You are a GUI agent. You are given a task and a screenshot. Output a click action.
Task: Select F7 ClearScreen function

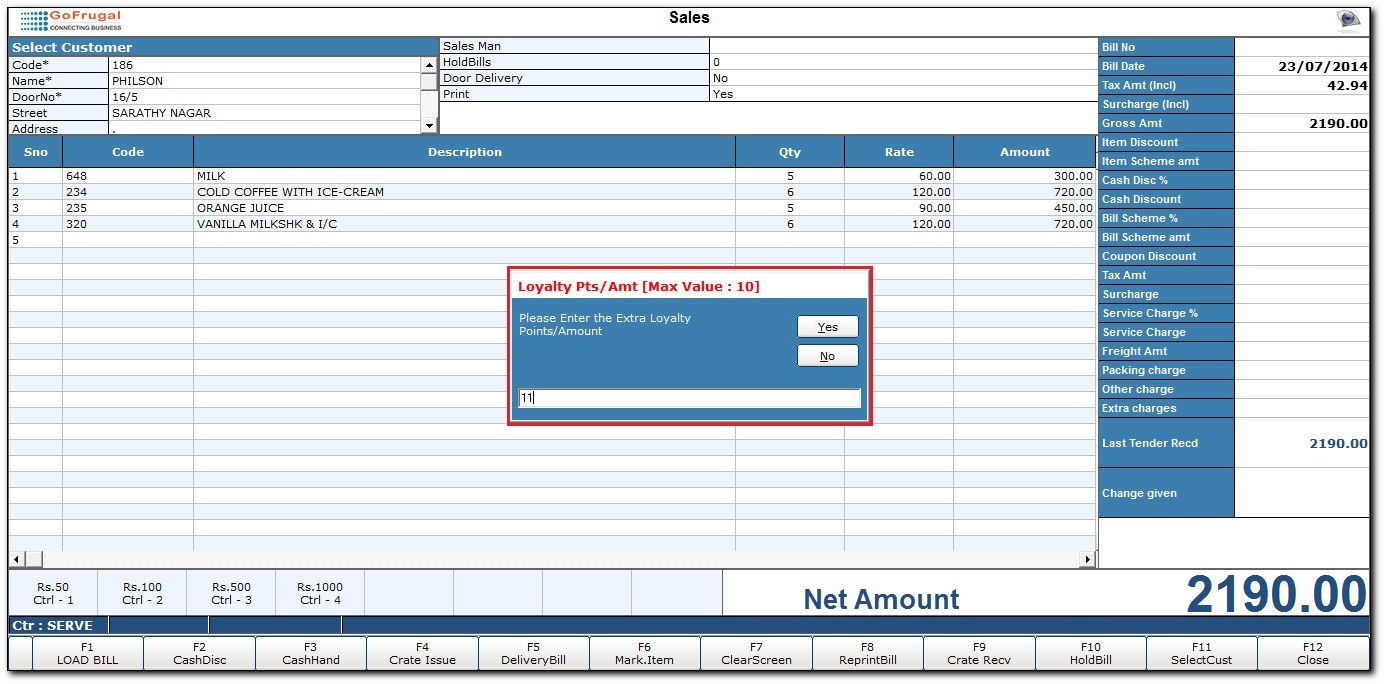coord(756,654)
